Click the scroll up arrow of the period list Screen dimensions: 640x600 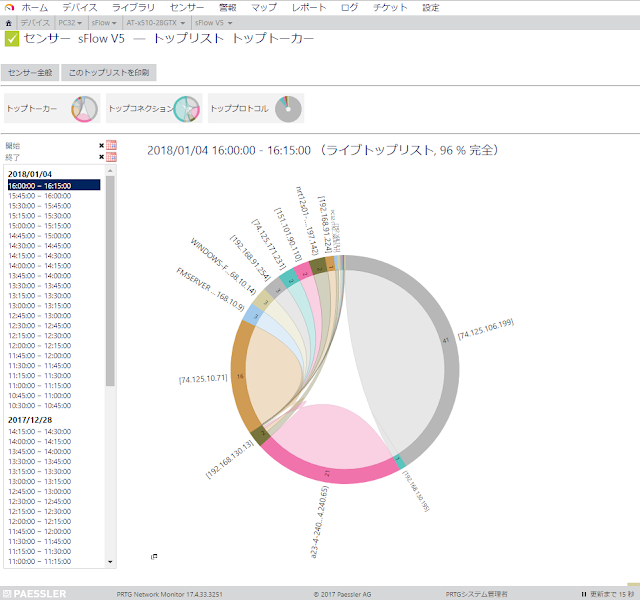(110, 170)
